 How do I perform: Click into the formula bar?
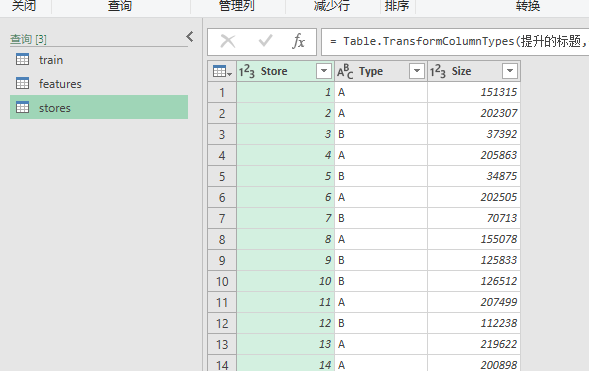click(455, 41)
